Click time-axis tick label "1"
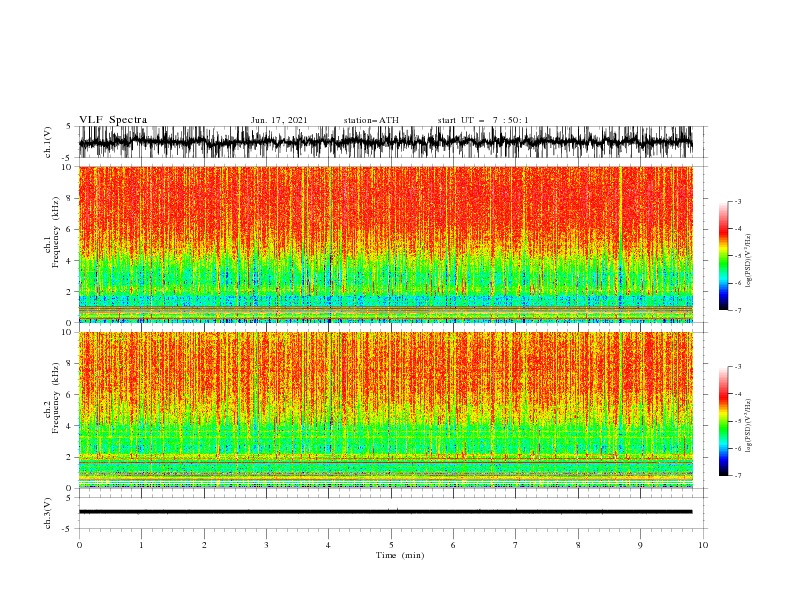The width and height of the screenshot is (792, 612). (x=141, y=545)
